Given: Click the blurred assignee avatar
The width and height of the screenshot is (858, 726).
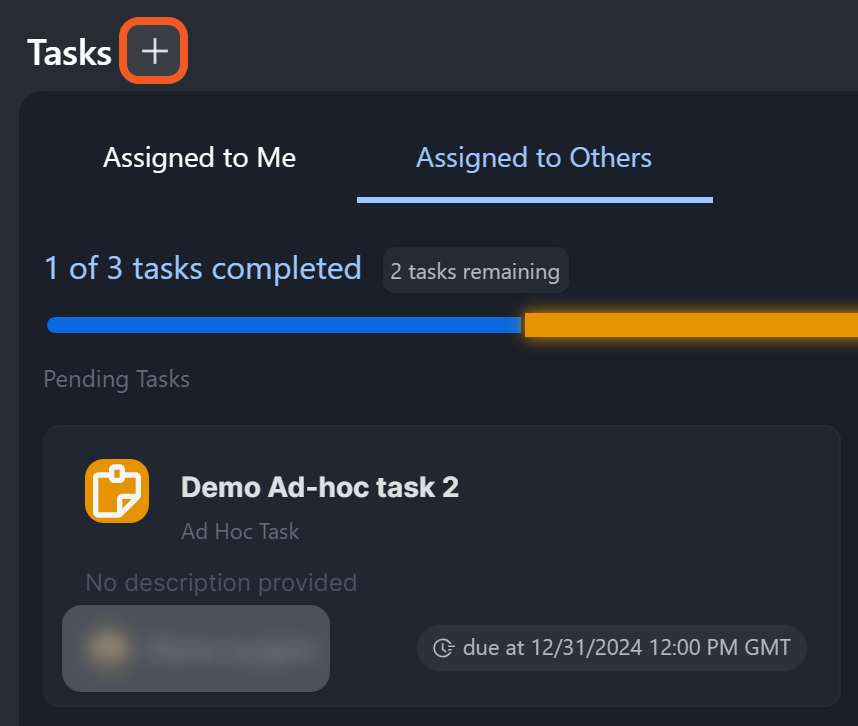Looking at the screenshot, I should (107, 648).
